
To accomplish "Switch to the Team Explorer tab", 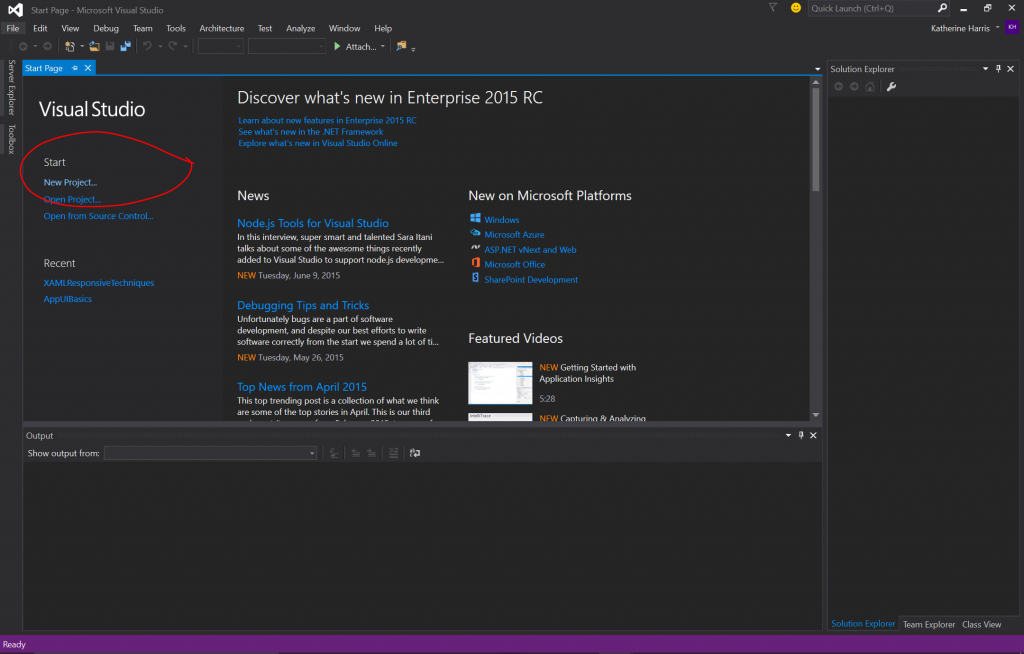I will [x=929, y=624].
